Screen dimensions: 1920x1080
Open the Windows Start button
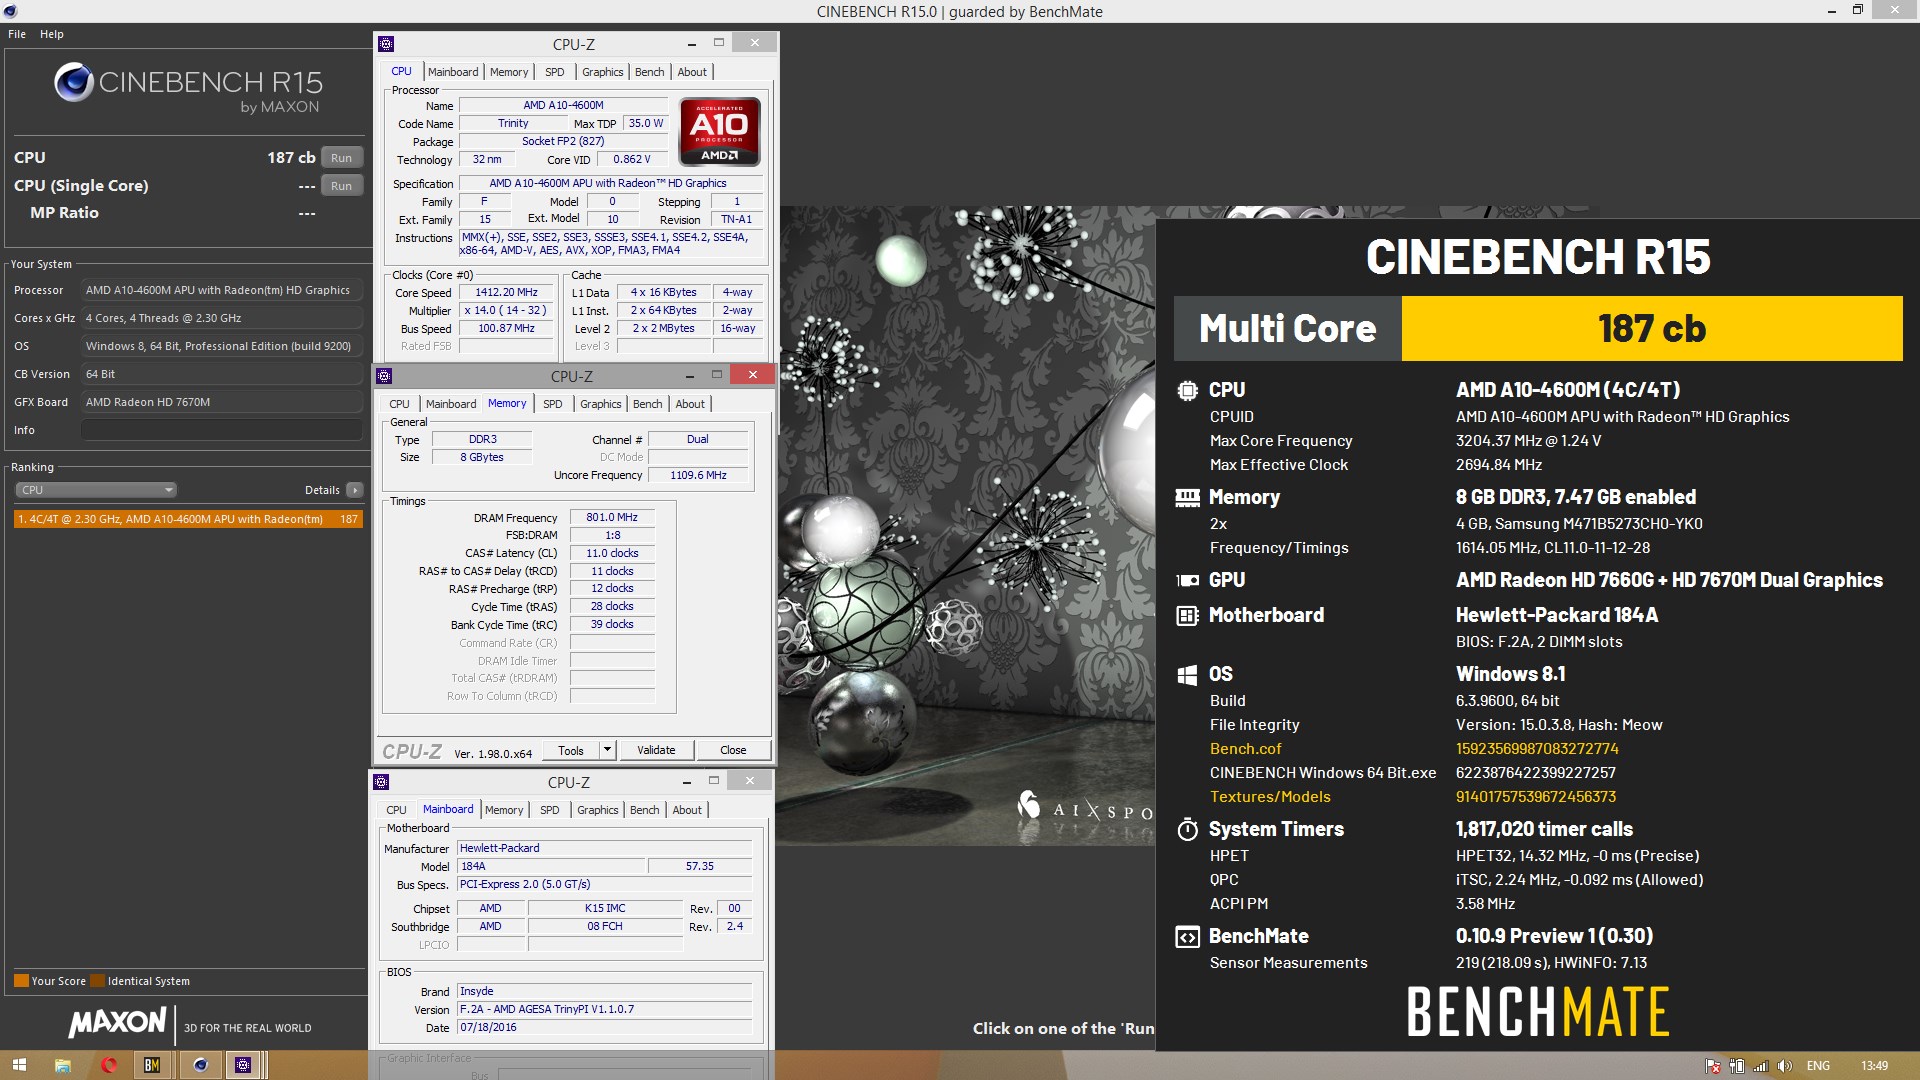tap(19, 1065)
